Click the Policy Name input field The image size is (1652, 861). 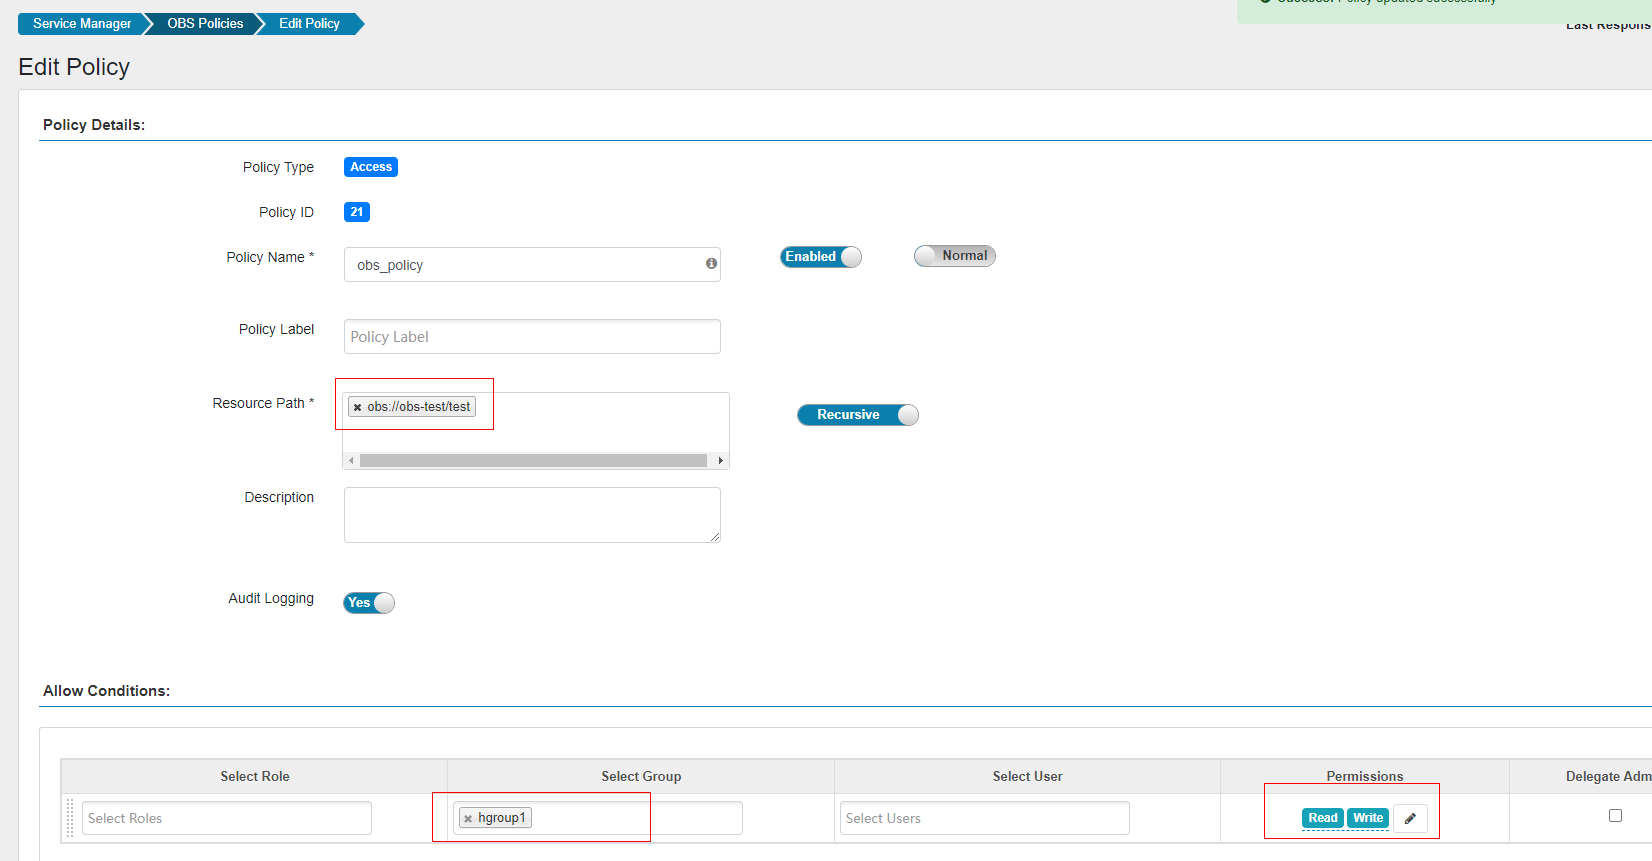[x=532, y=265]
